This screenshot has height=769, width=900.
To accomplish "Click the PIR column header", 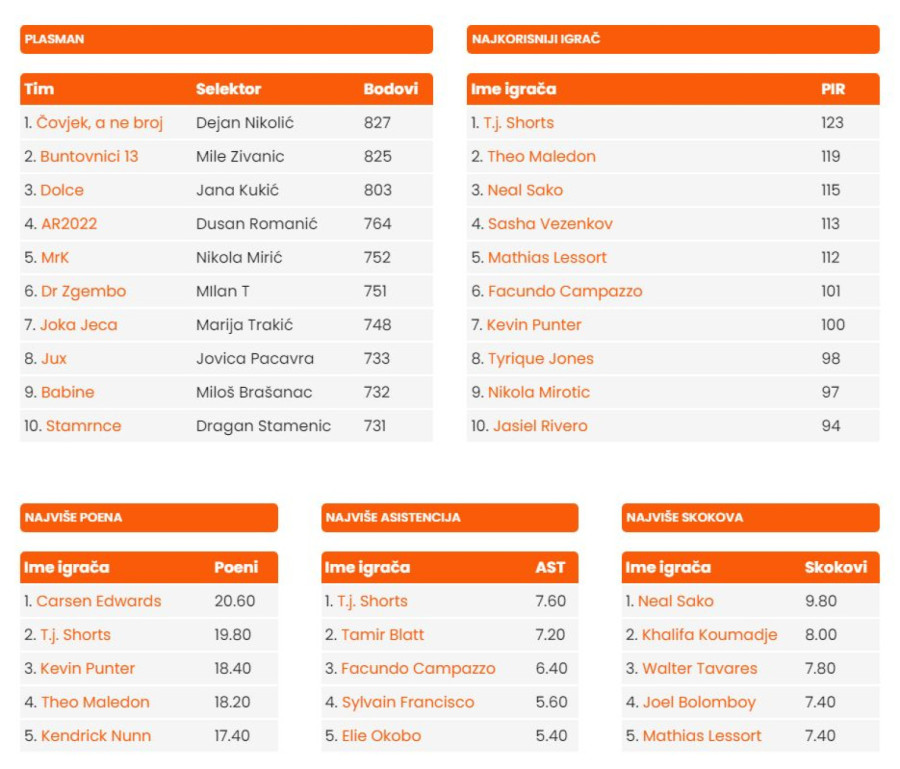I will click(x=833, y=89).
